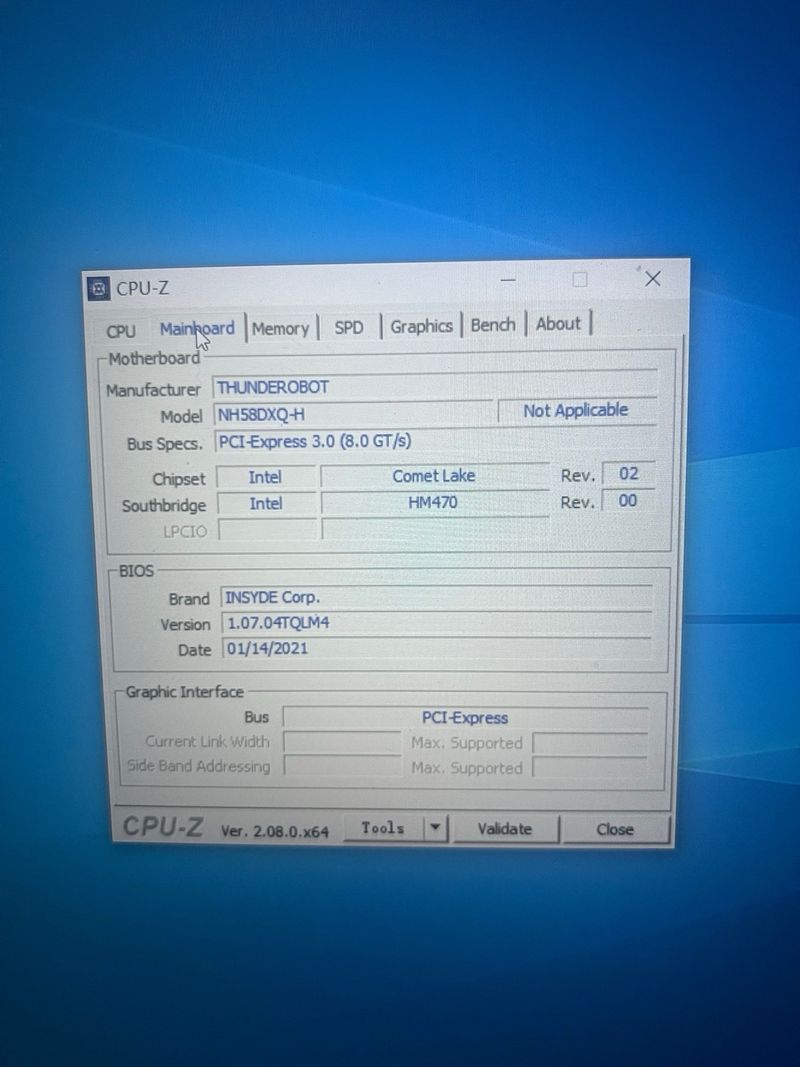View the Graphics tab
The width and height of the screenshot is (800, 1067).
[x=421, y=326]
